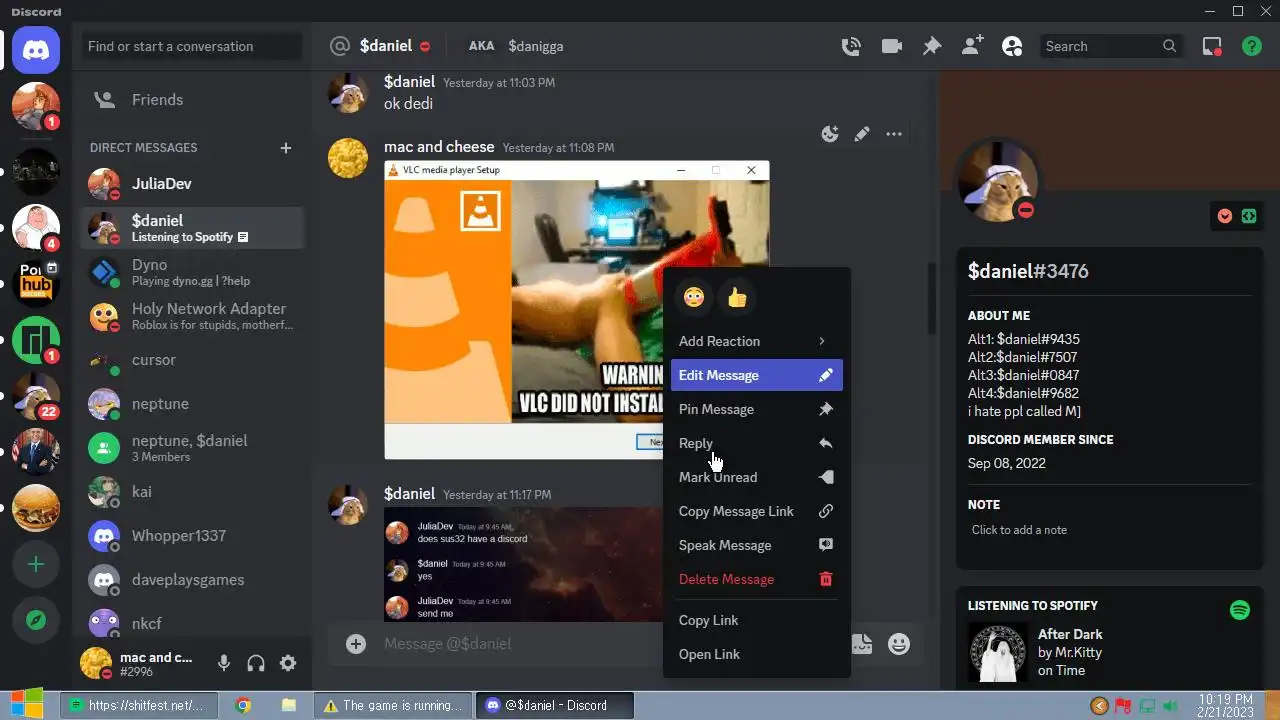Image resolution: width=1280 pixels, height=720 pixels.
Task: Click the Spotify logo in profile panel
Action: pos(1240,610)
